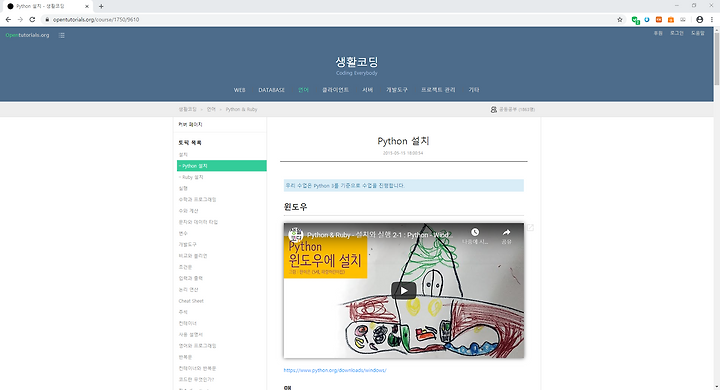720x390 pixels.
Task: Click Python & Ruby in the breadcrumb
Action: pyautogui.click(x=242, y=109)
